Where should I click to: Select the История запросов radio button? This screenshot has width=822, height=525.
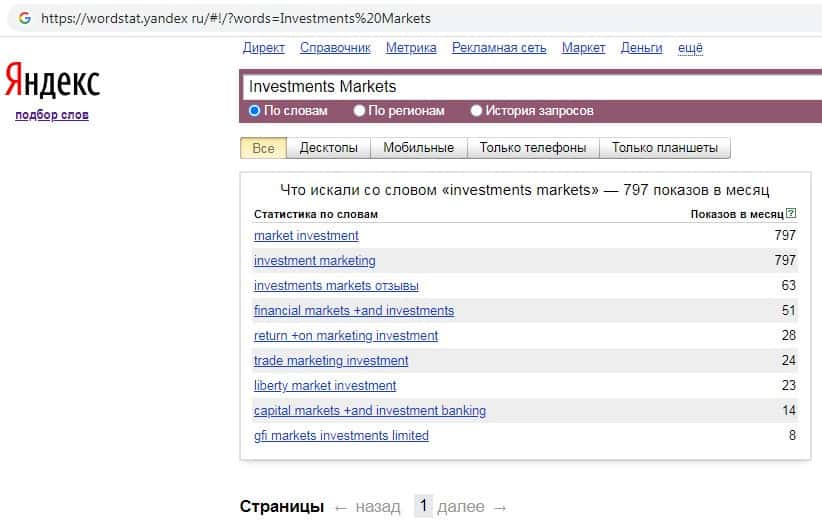[476, 111]
